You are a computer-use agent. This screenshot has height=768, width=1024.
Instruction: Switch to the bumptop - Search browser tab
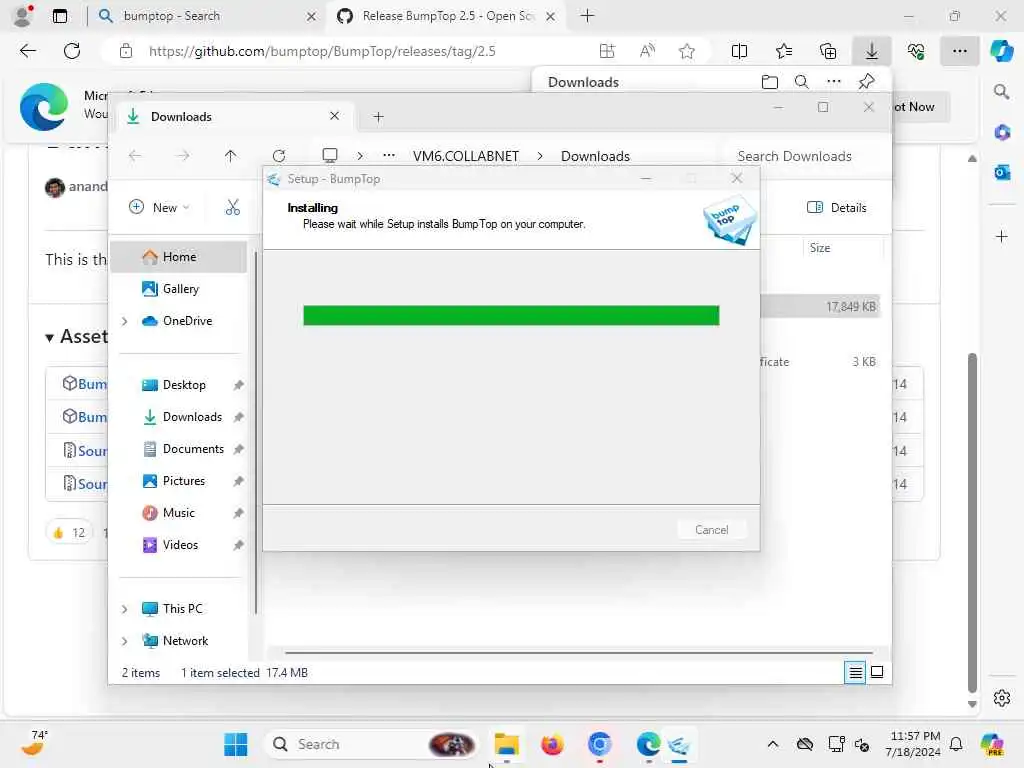(x=207, y=16)
